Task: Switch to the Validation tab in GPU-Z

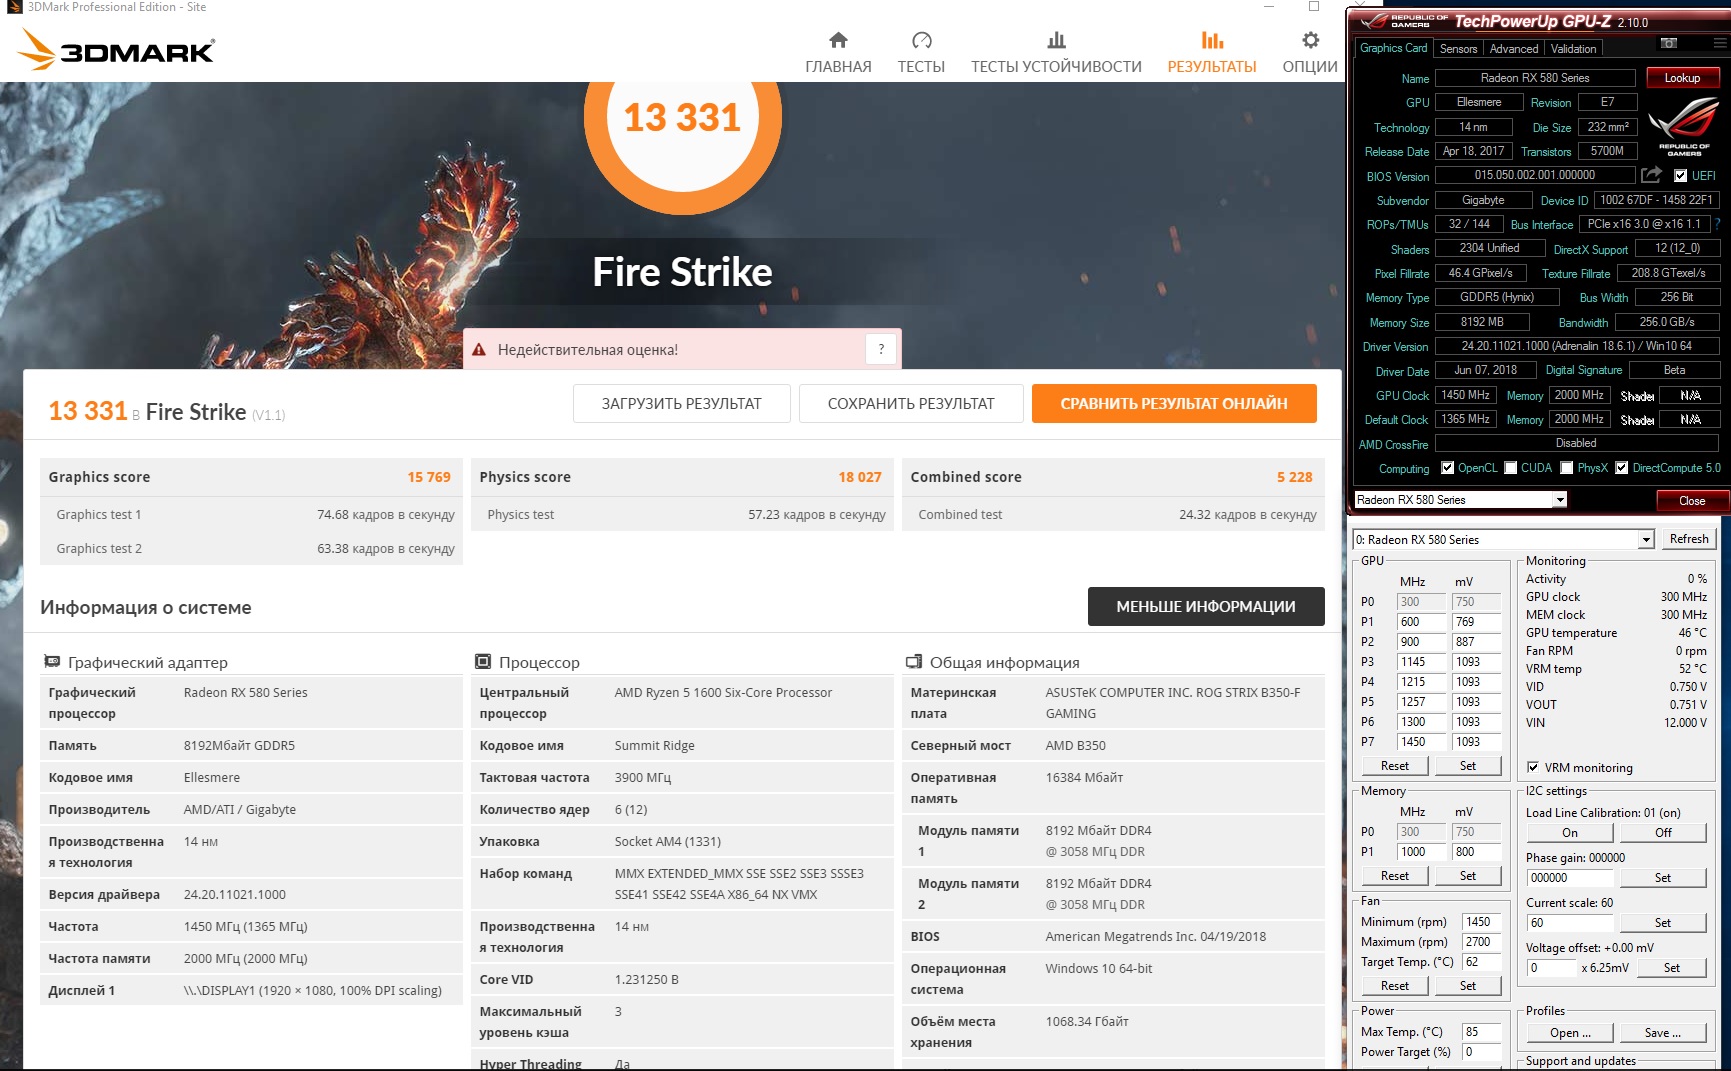Action: pyautogui.click(x=1573, y=48)
